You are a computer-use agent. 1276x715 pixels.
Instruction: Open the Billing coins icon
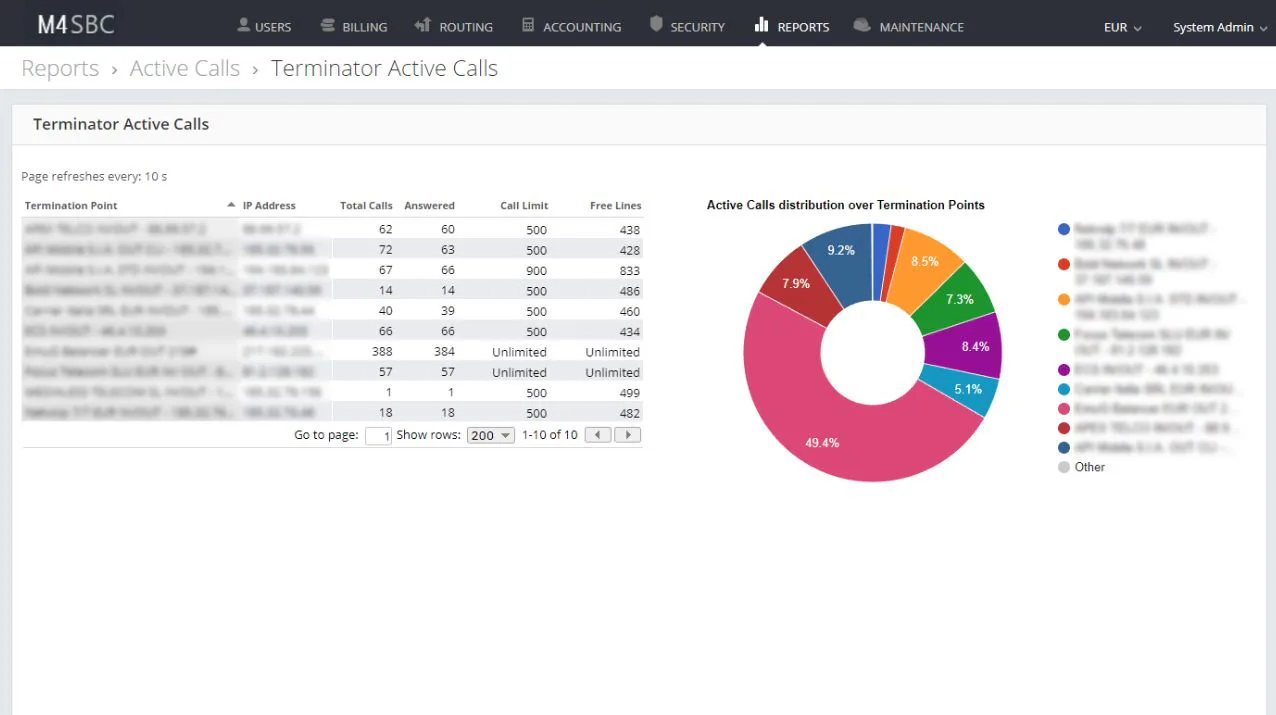(328, 25)
